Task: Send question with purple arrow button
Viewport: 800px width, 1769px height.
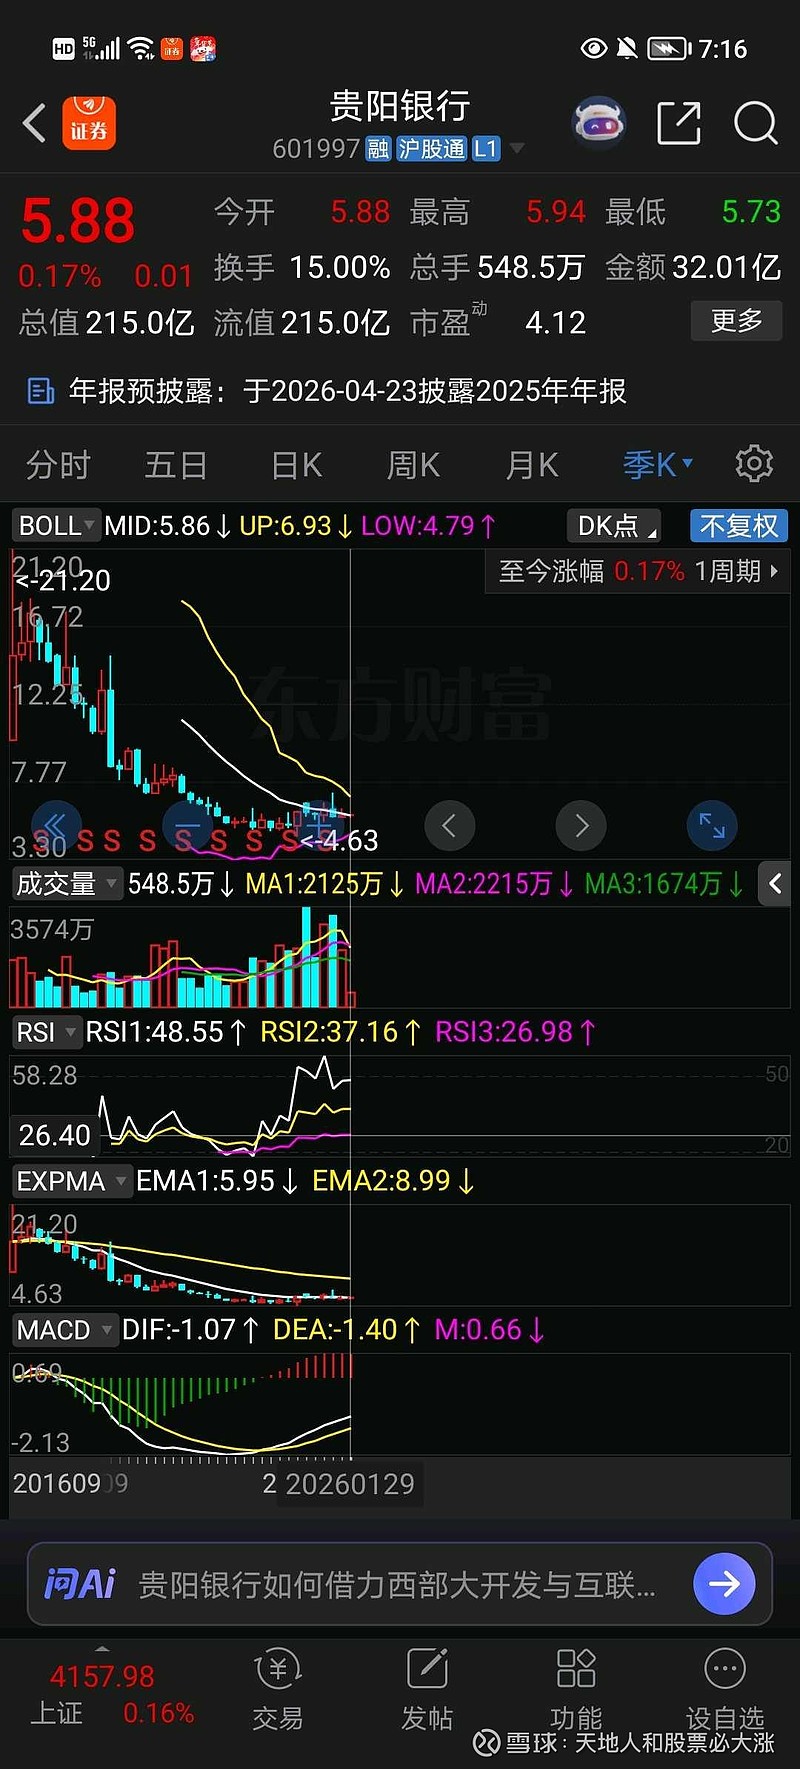Action: pos(723,1584)
